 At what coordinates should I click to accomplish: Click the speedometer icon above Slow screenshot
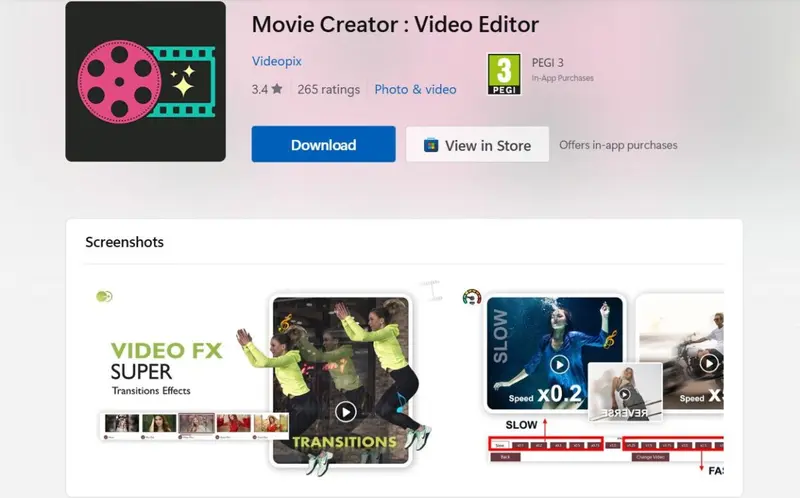pyautogui.click(x=472, y=297)
